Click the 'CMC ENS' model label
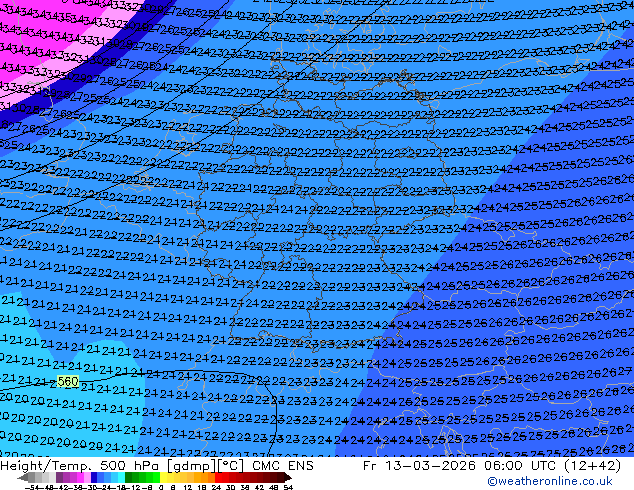The image size is (634, 490). point(283,466)
